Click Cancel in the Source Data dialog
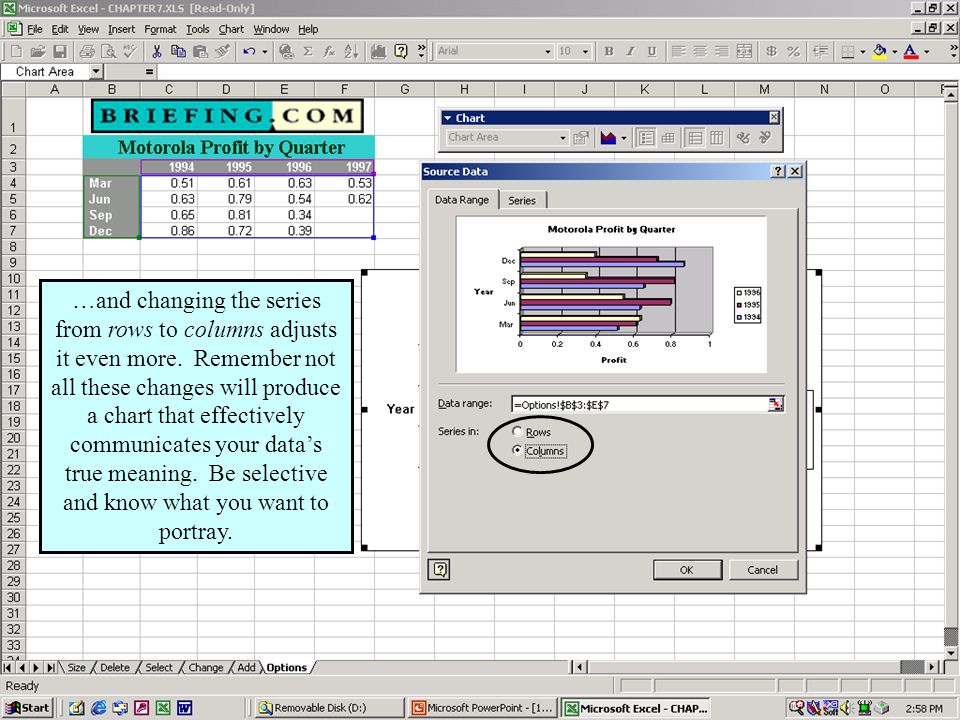 [x=762, y=570]
